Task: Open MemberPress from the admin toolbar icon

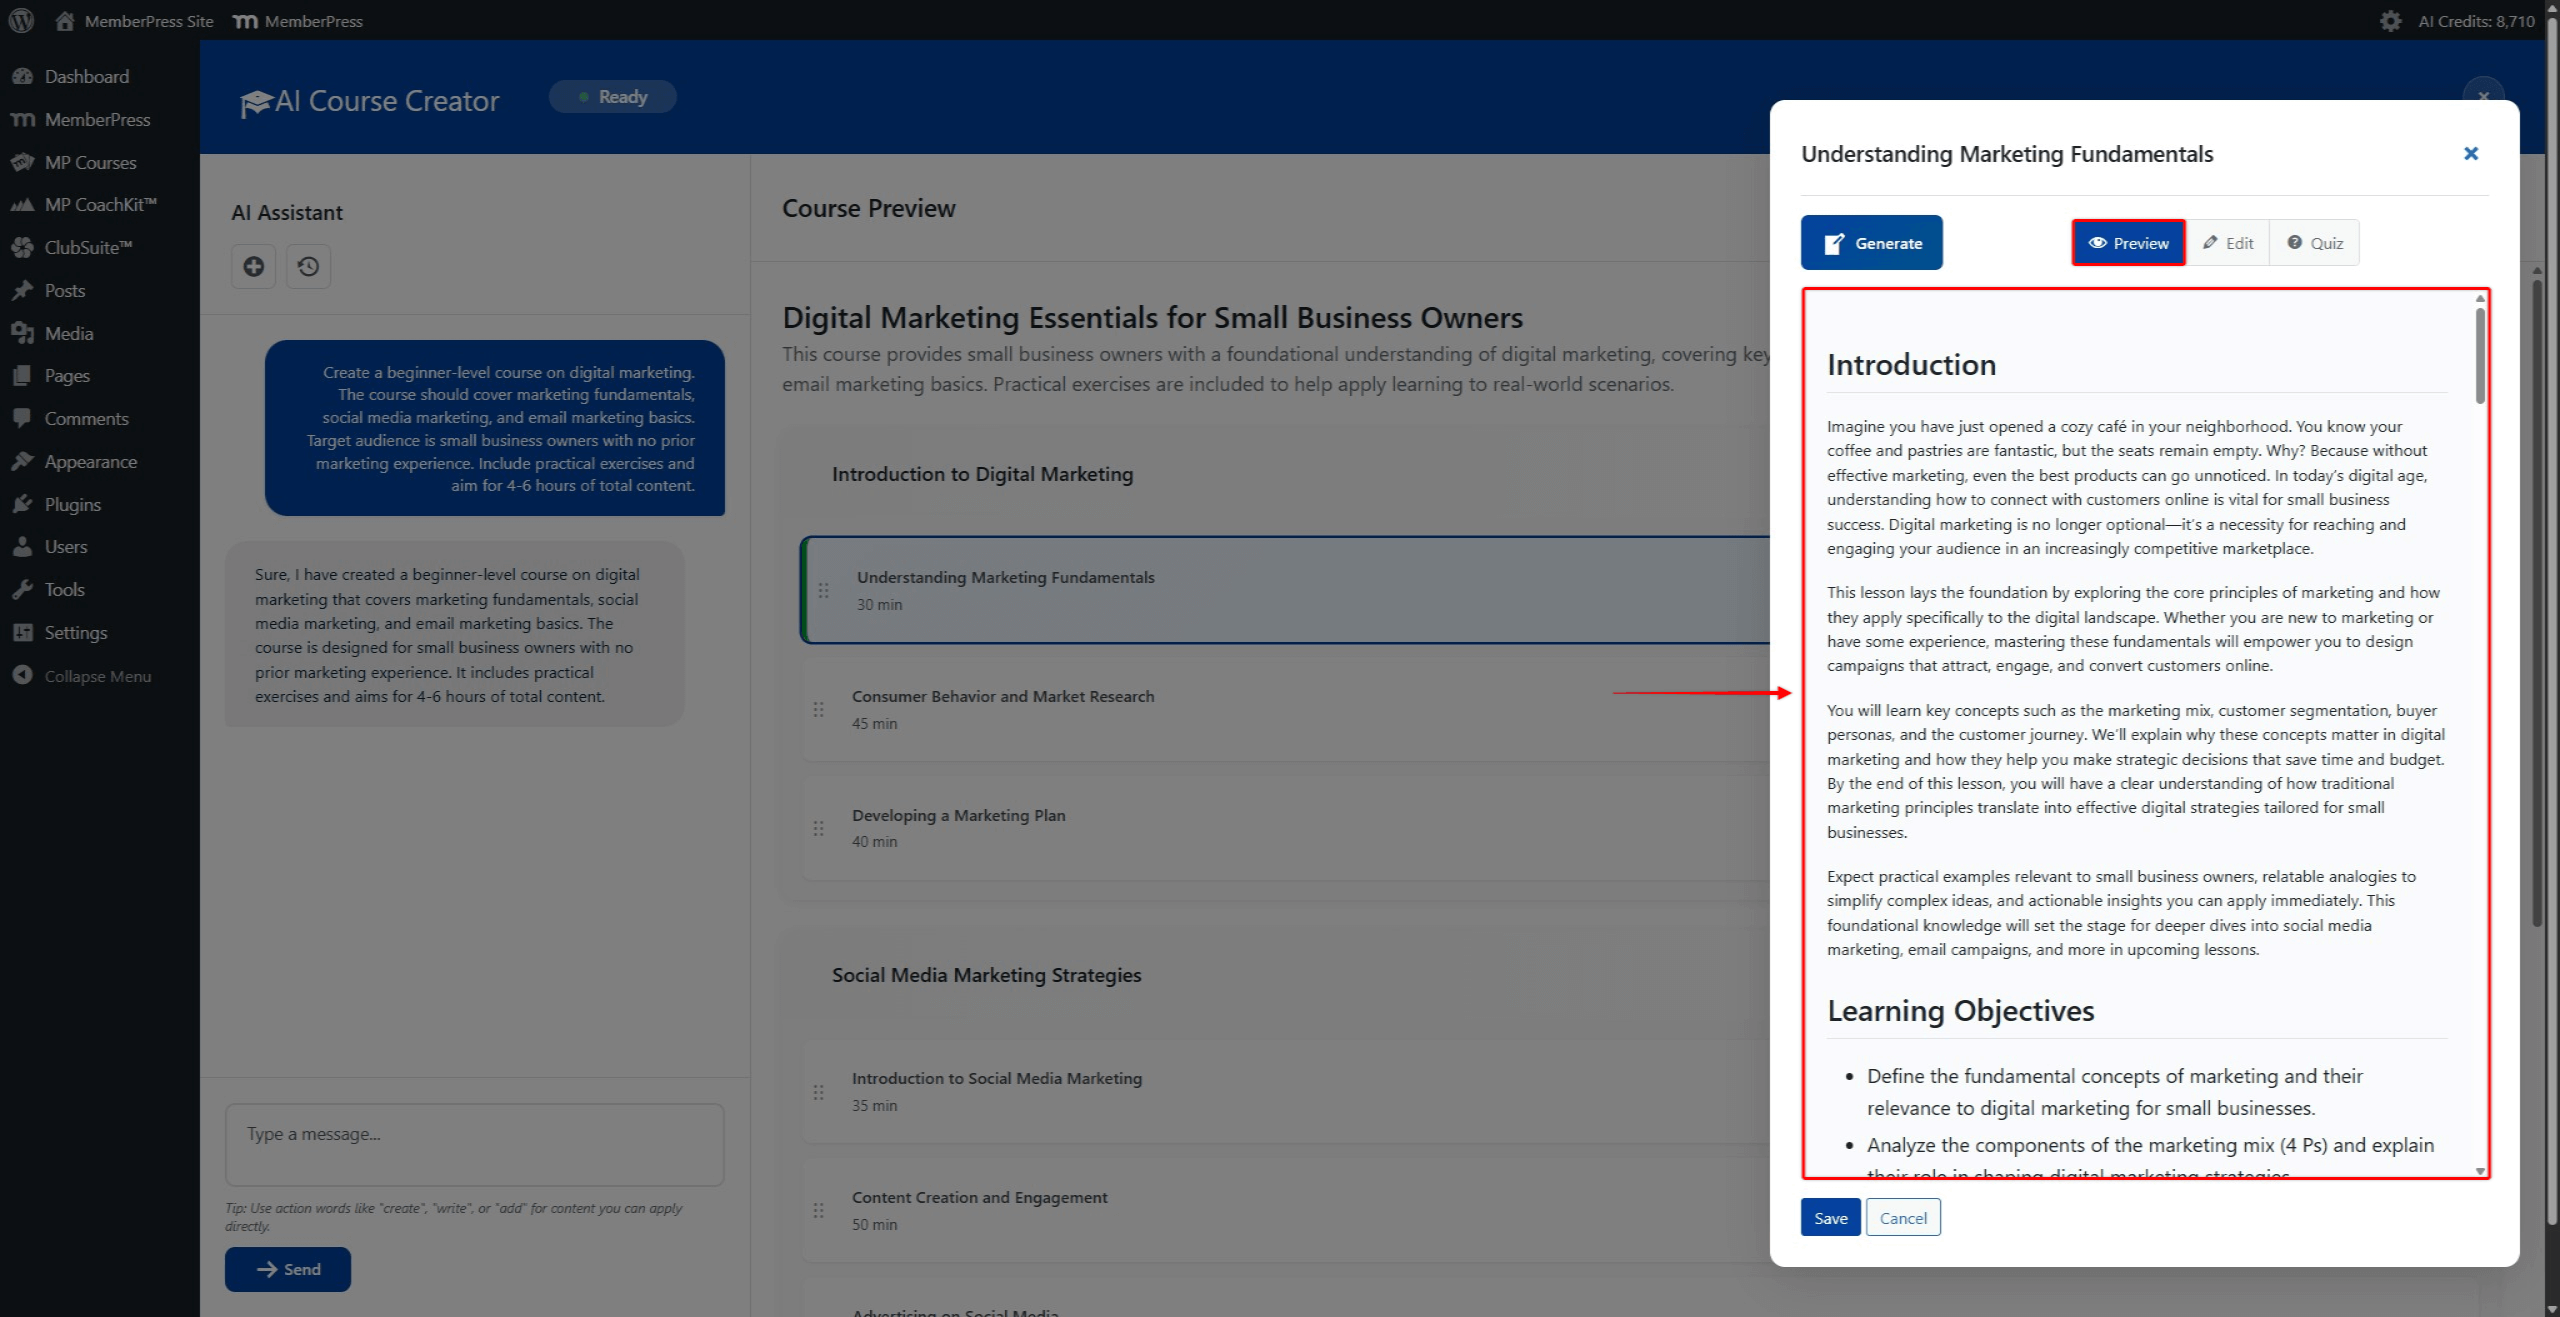Action: [243, 20]
